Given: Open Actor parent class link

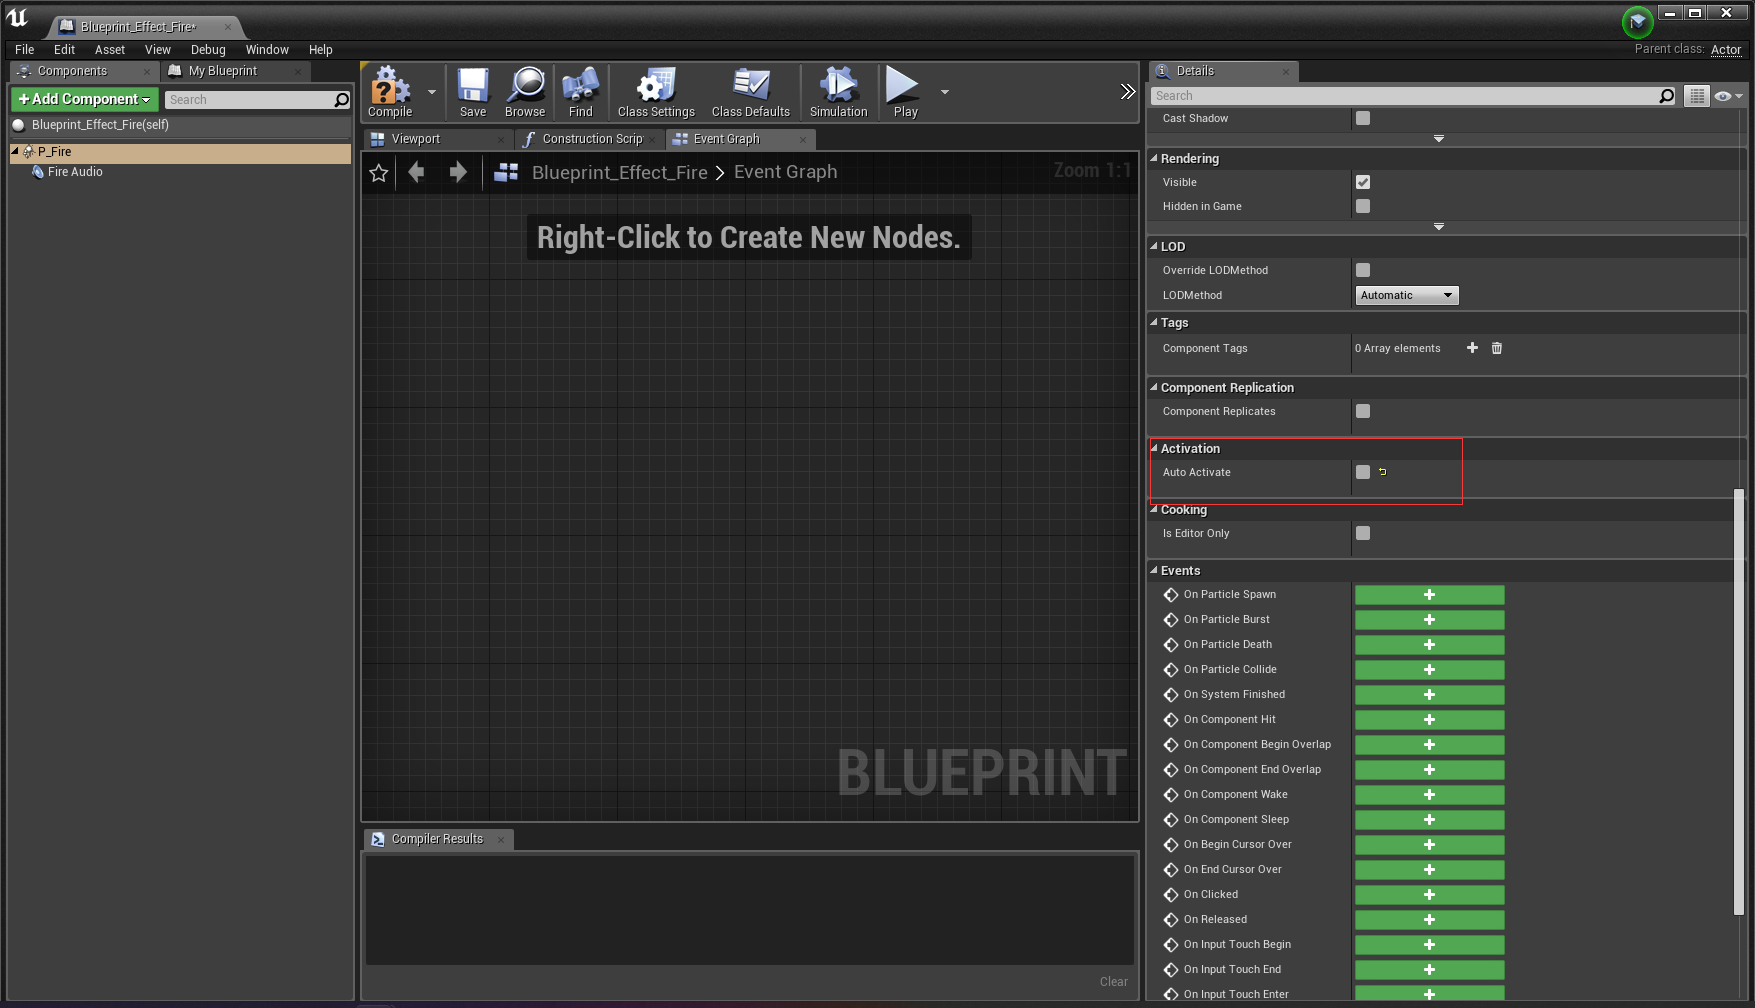Looking at the screenshot, I should click(1726, 49).
